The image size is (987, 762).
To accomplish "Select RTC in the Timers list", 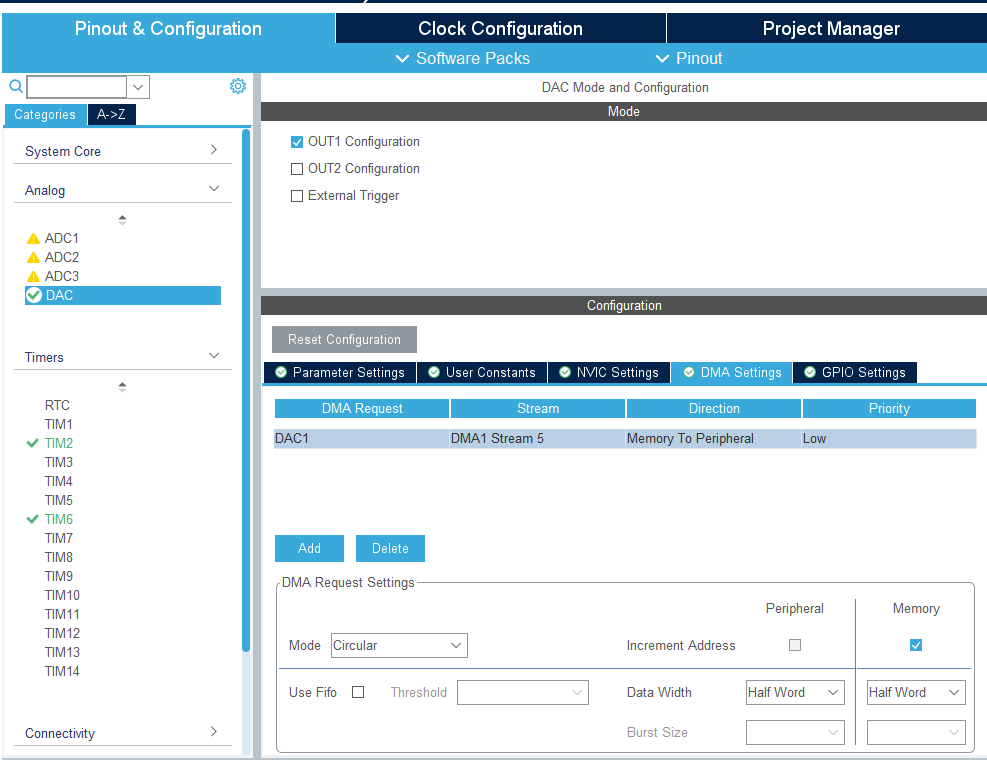I will [57, 405].
